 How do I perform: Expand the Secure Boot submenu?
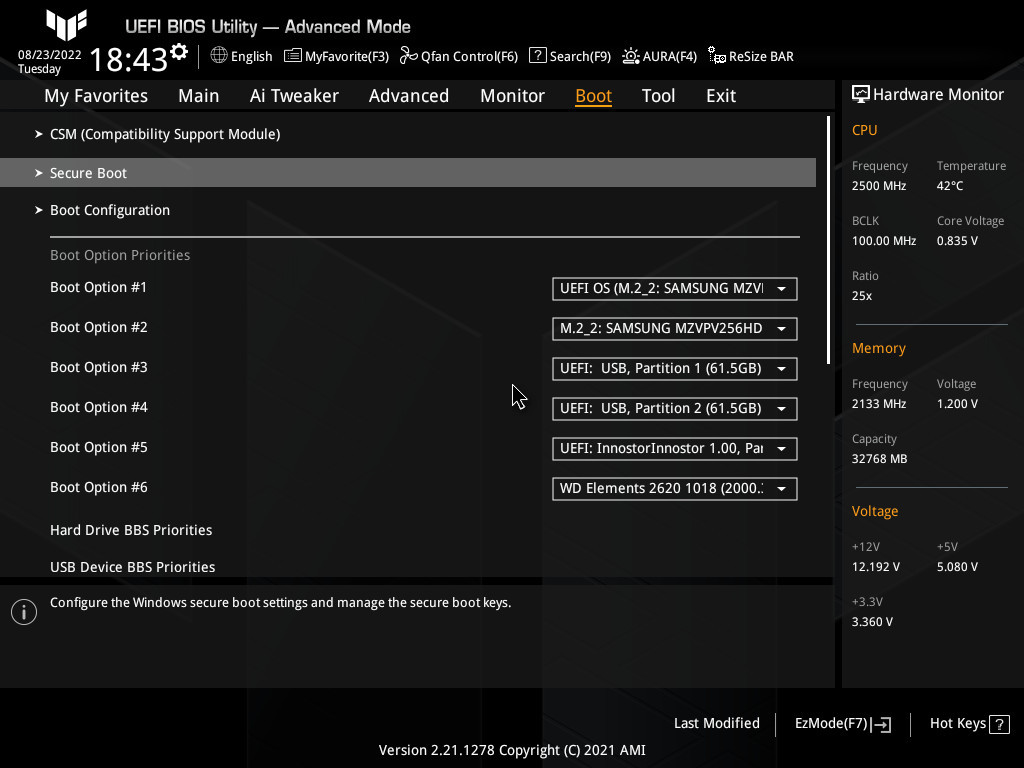[88, 172]
